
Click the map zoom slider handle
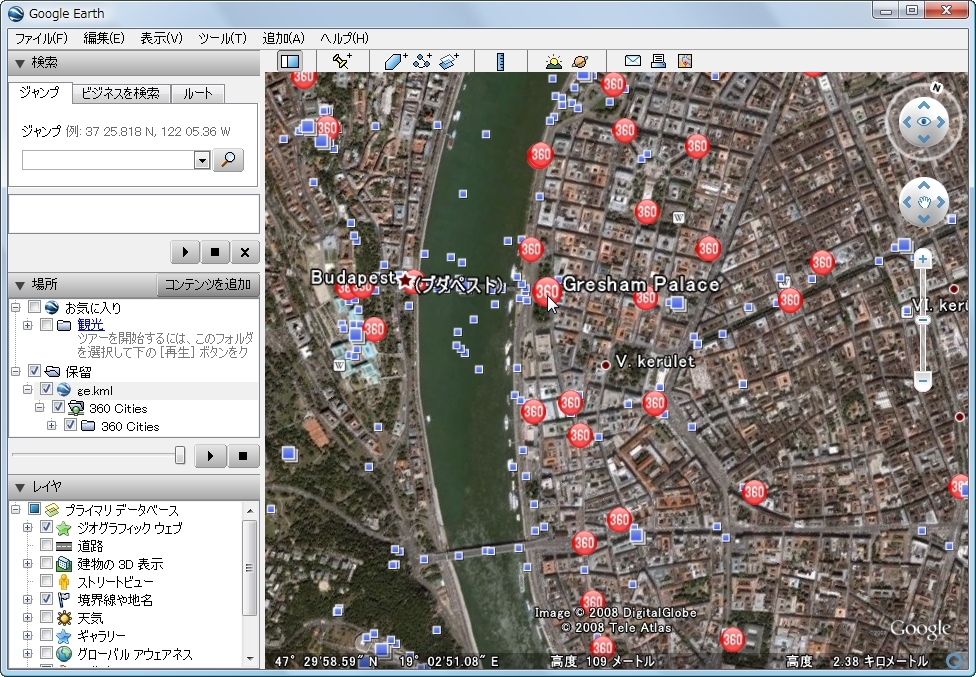pyautogui.click(x=922, y=320)
